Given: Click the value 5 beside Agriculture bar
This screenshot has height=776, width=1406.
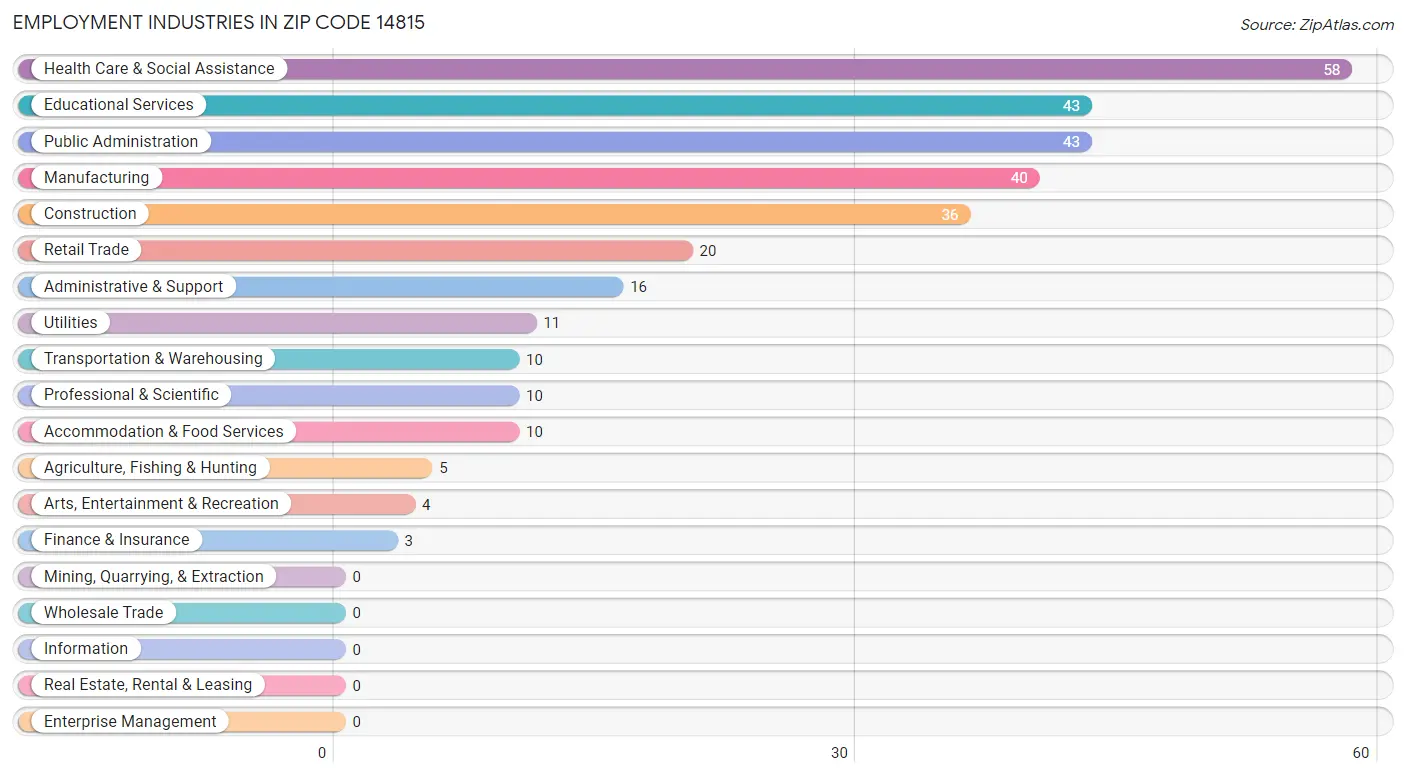Looking at the screenshot, I should coord(443,468).
